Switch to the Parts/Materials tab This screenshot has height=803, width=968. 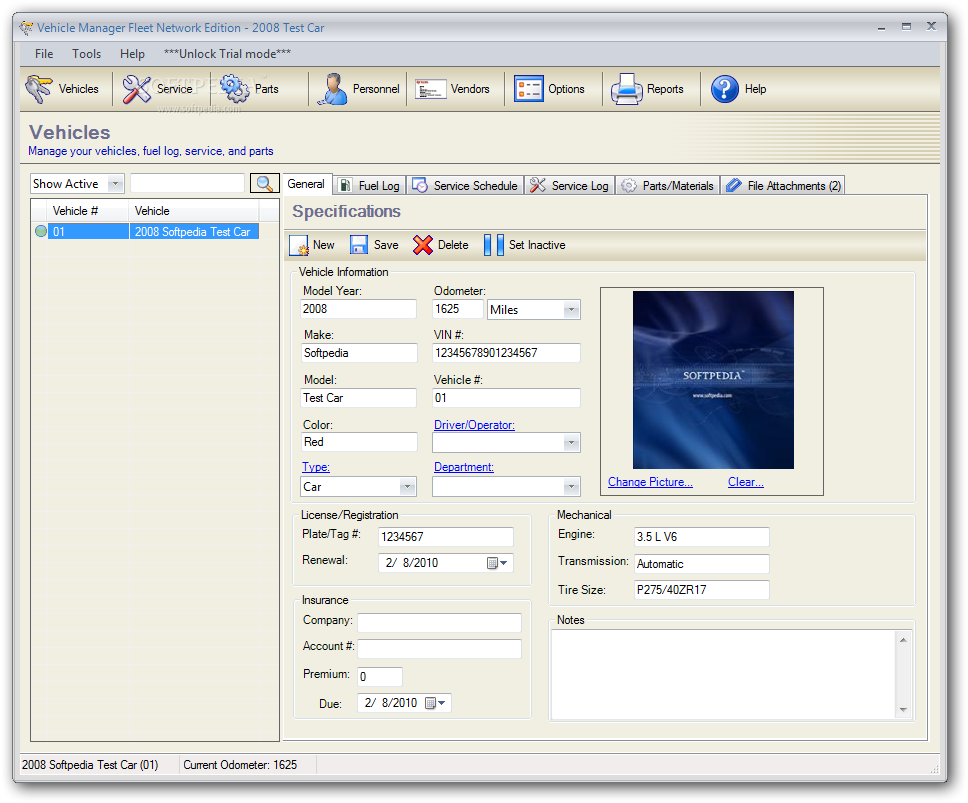coord(667,186)
